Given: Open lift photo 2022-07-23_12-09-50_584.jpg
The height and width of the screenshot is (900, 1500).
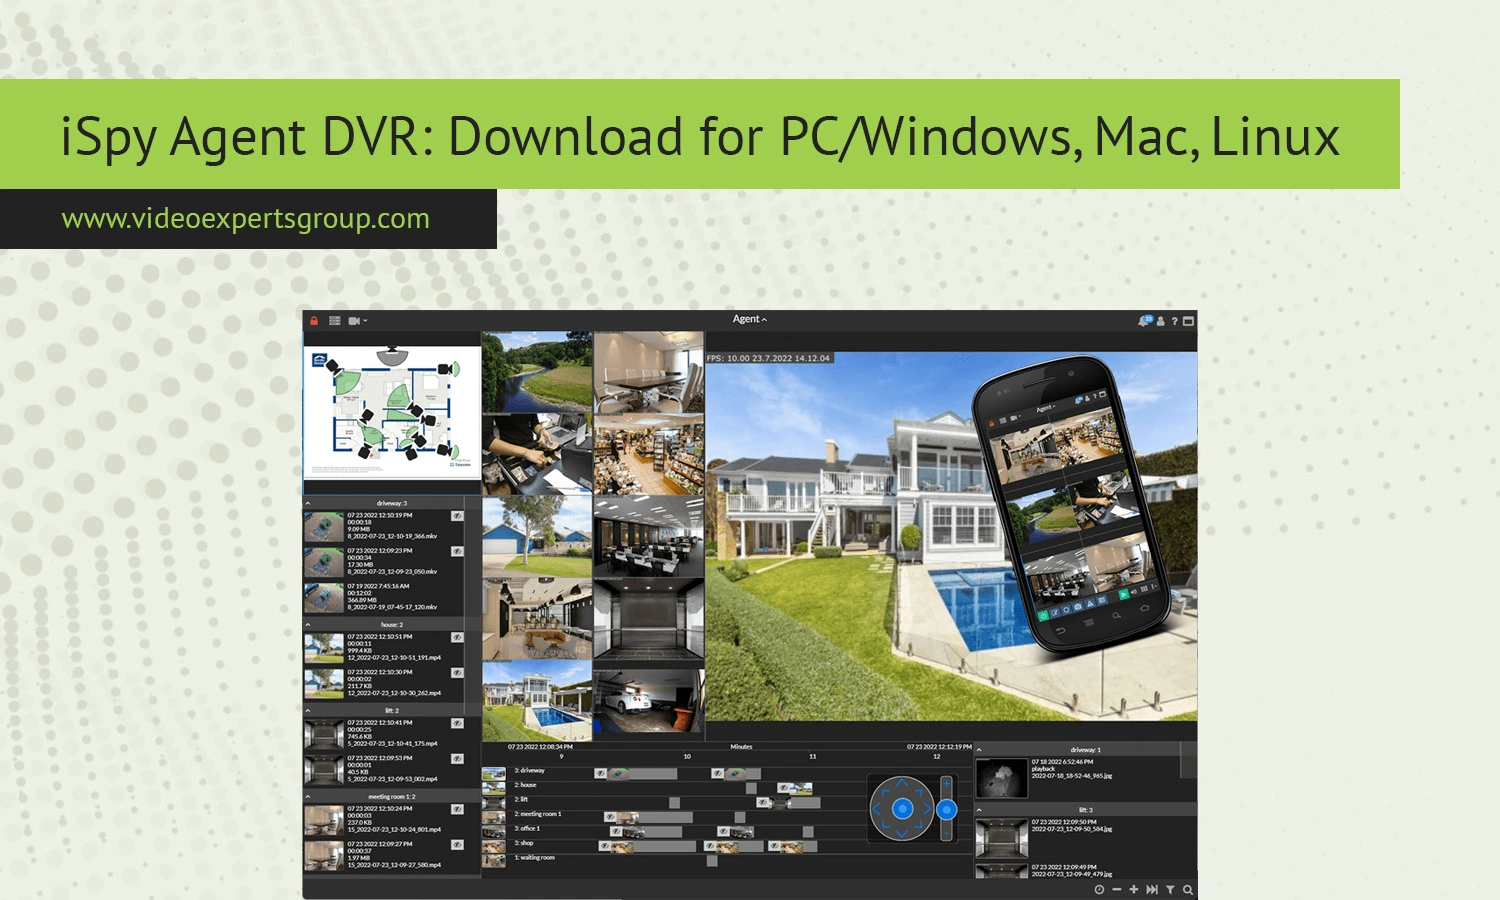Looking at the screenshot, I should 1002,838.
